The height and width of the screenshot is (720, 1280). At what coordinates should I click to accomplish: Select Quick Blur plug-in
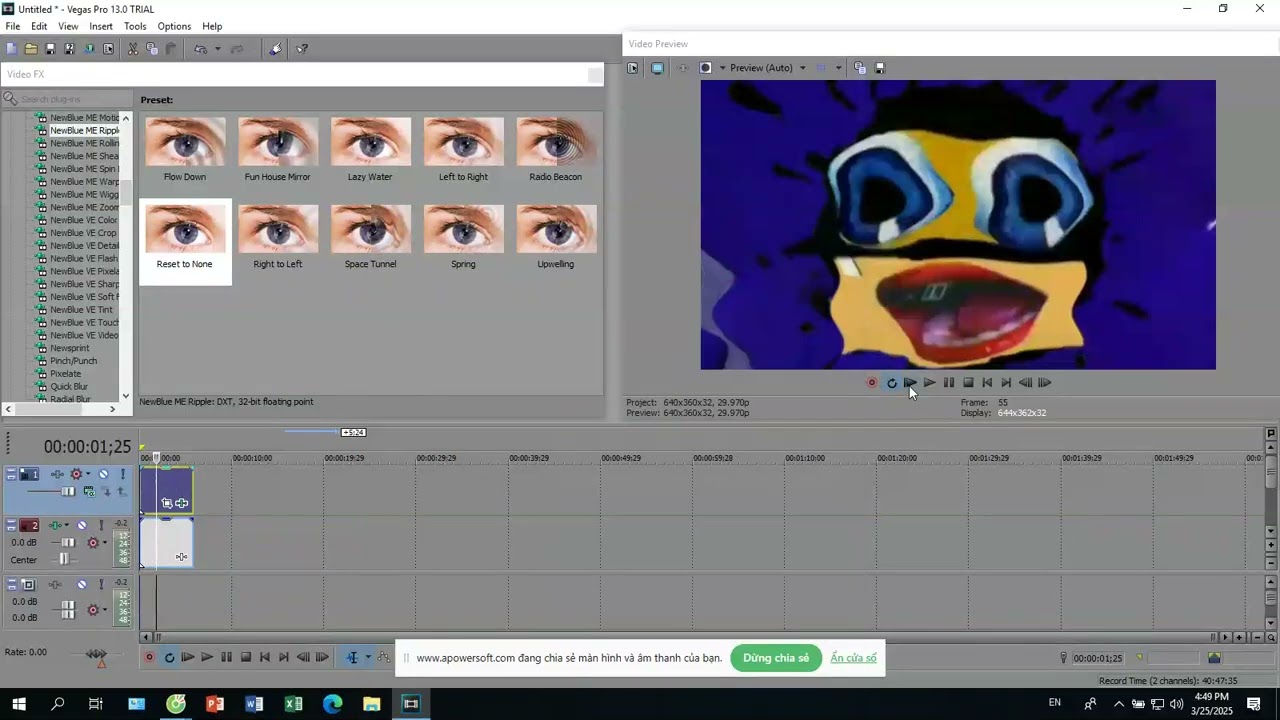coord(69,387)
